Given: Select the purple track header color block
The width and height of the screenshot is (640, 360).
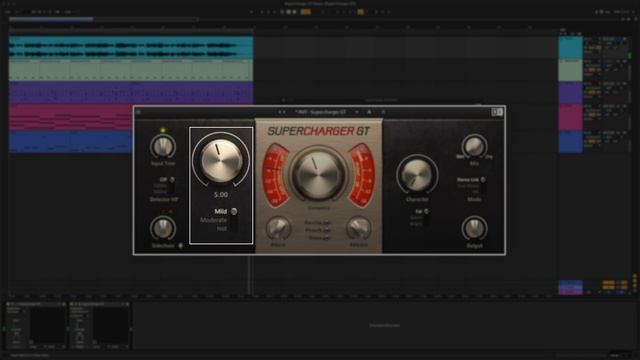Looking at the screenshot, I should (570, 93).
